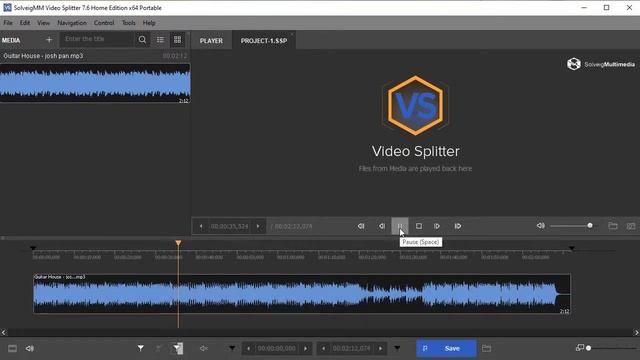Click the start time field 00:00:00.000
The width and height of the screenshot is (640, 360).
point(276,348)
